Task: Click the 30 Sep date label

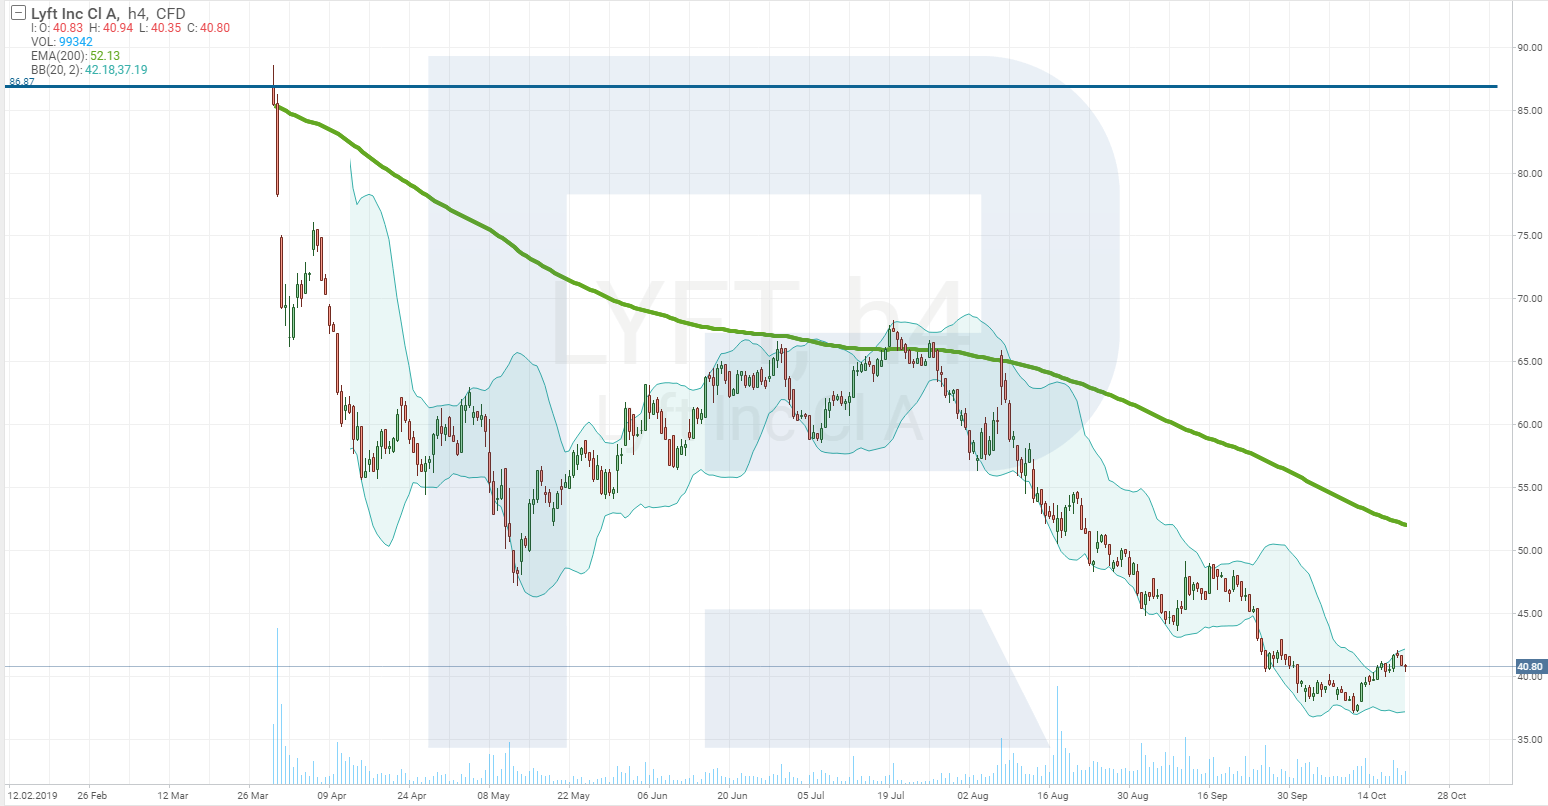Action: pyautogui.click(x=1292, y=797)
